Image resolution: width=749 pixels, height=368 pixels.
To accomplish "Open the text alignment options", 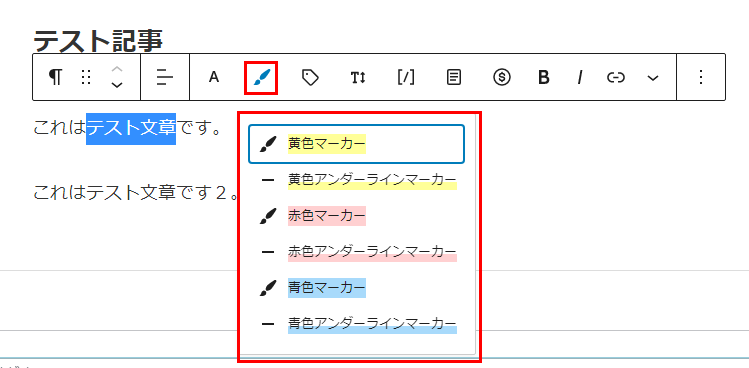I will [165, 77].
